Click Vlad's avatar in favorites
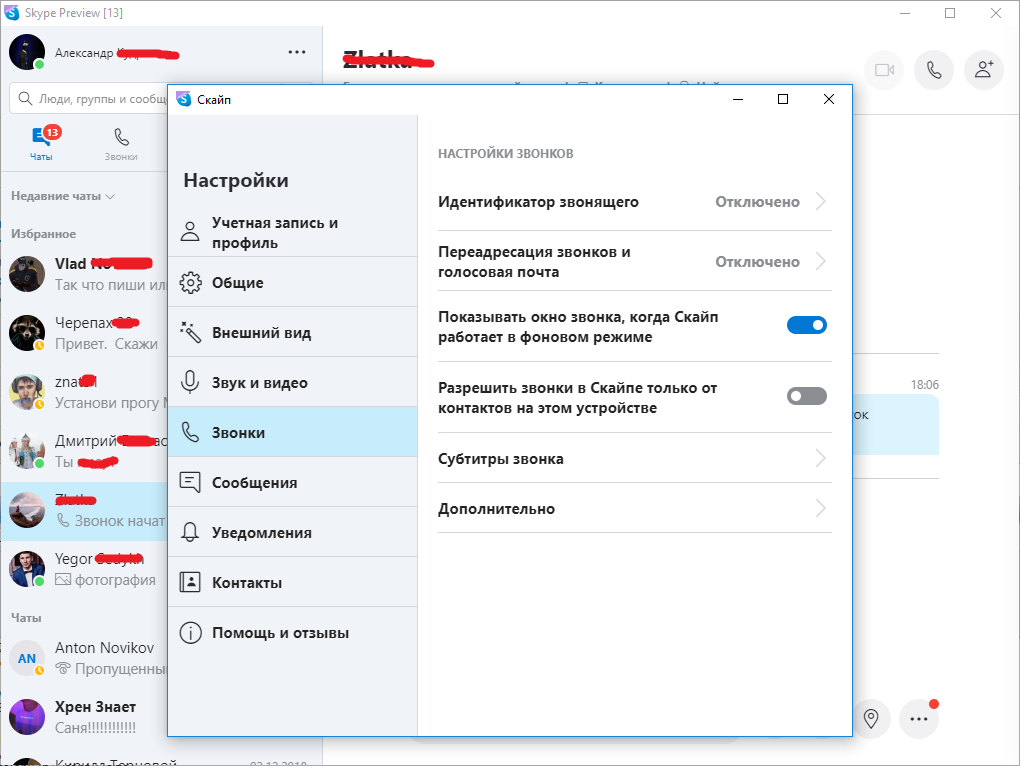Viewport: 1020px width, 766px height. click(x=27, y=274)
